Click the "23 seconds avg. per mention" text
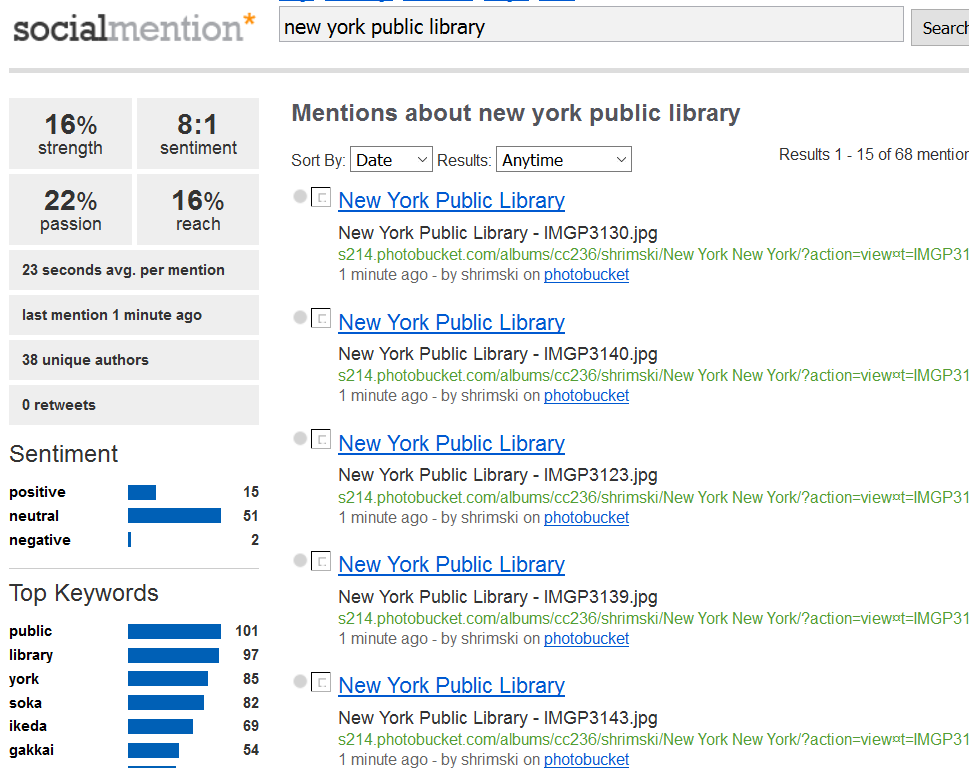Viewport: 969px width, 768px height. click(123, 270)
